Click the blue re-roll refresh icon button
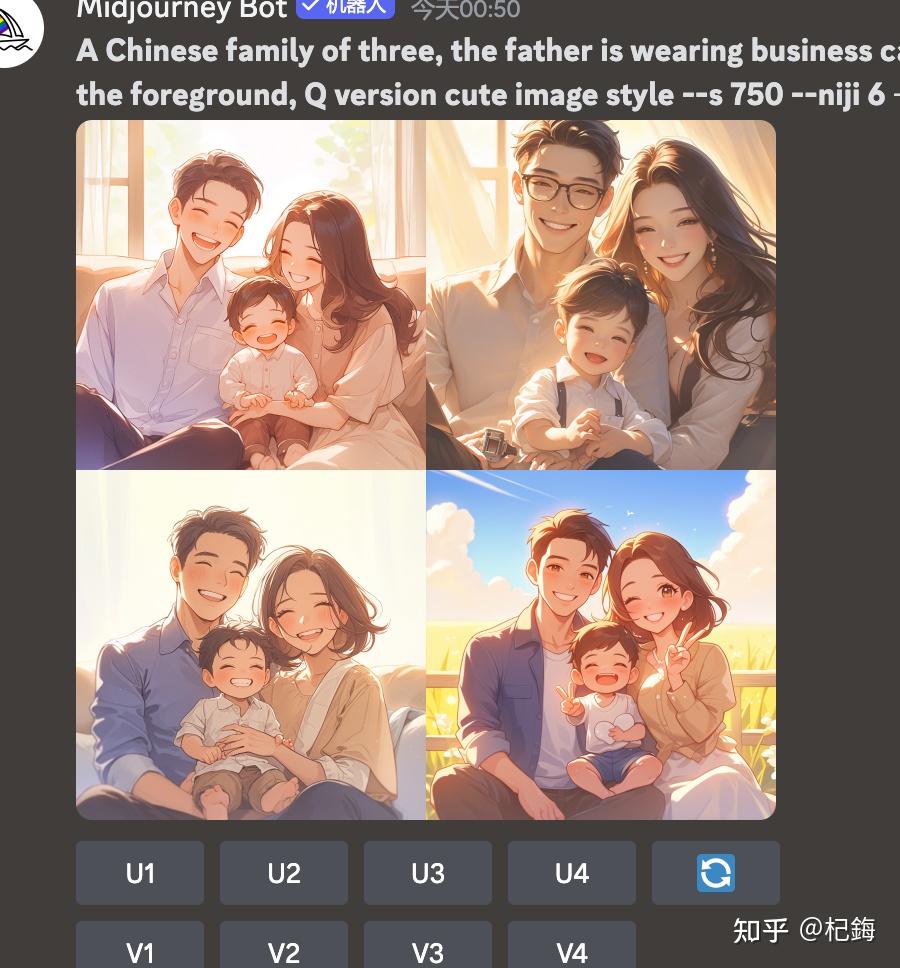The height and width of the screenshot is (968, 900). [x=715, y=872]
